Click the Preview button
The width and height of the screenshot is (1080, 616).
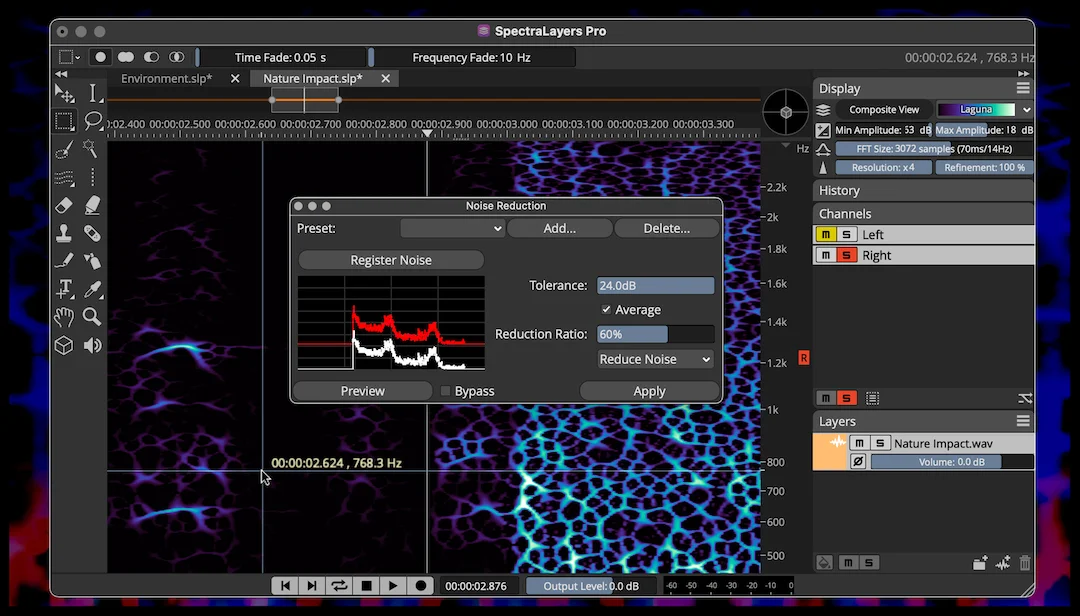click(x=363, y=391)
